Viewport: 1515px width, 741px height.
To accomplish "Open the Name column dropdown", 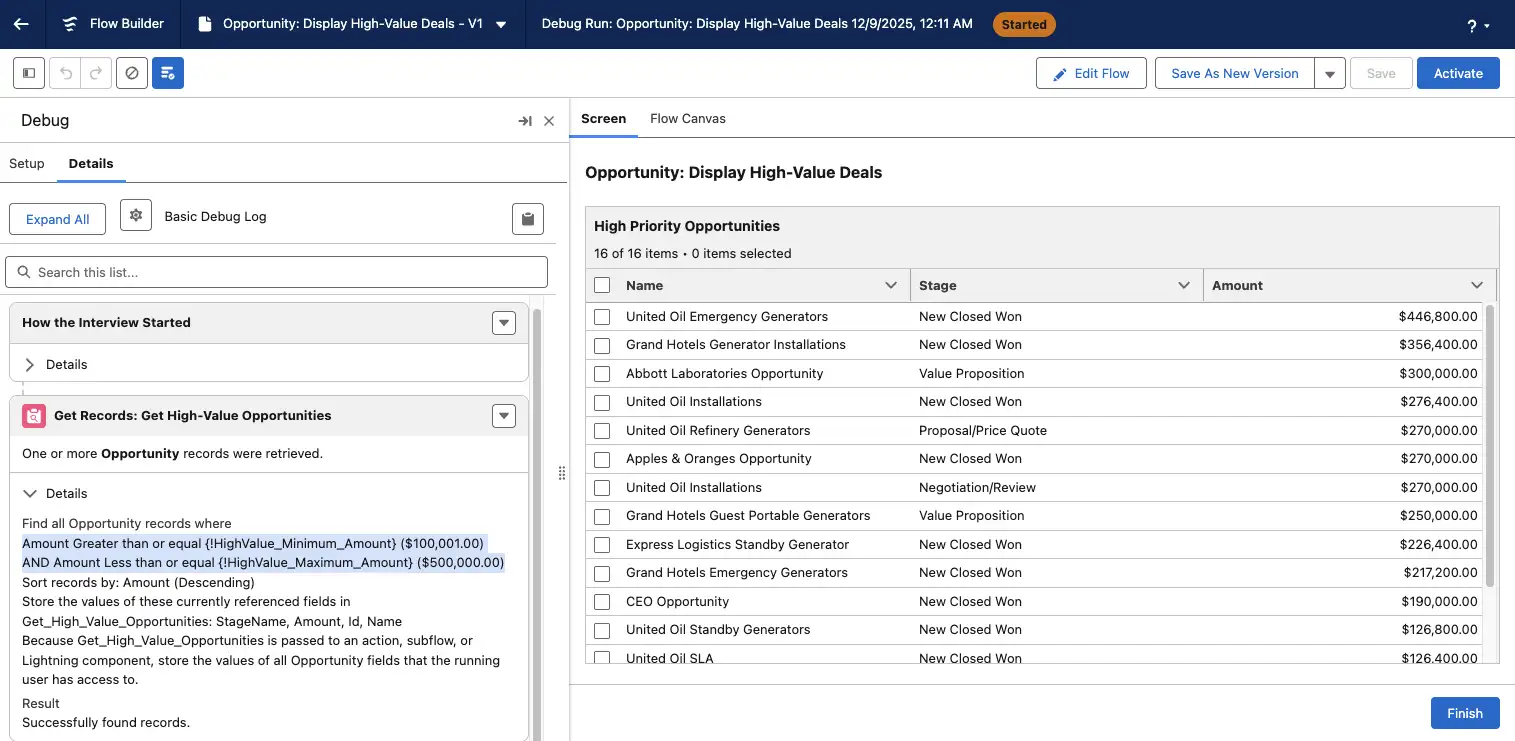I will [x=891, y=285].
